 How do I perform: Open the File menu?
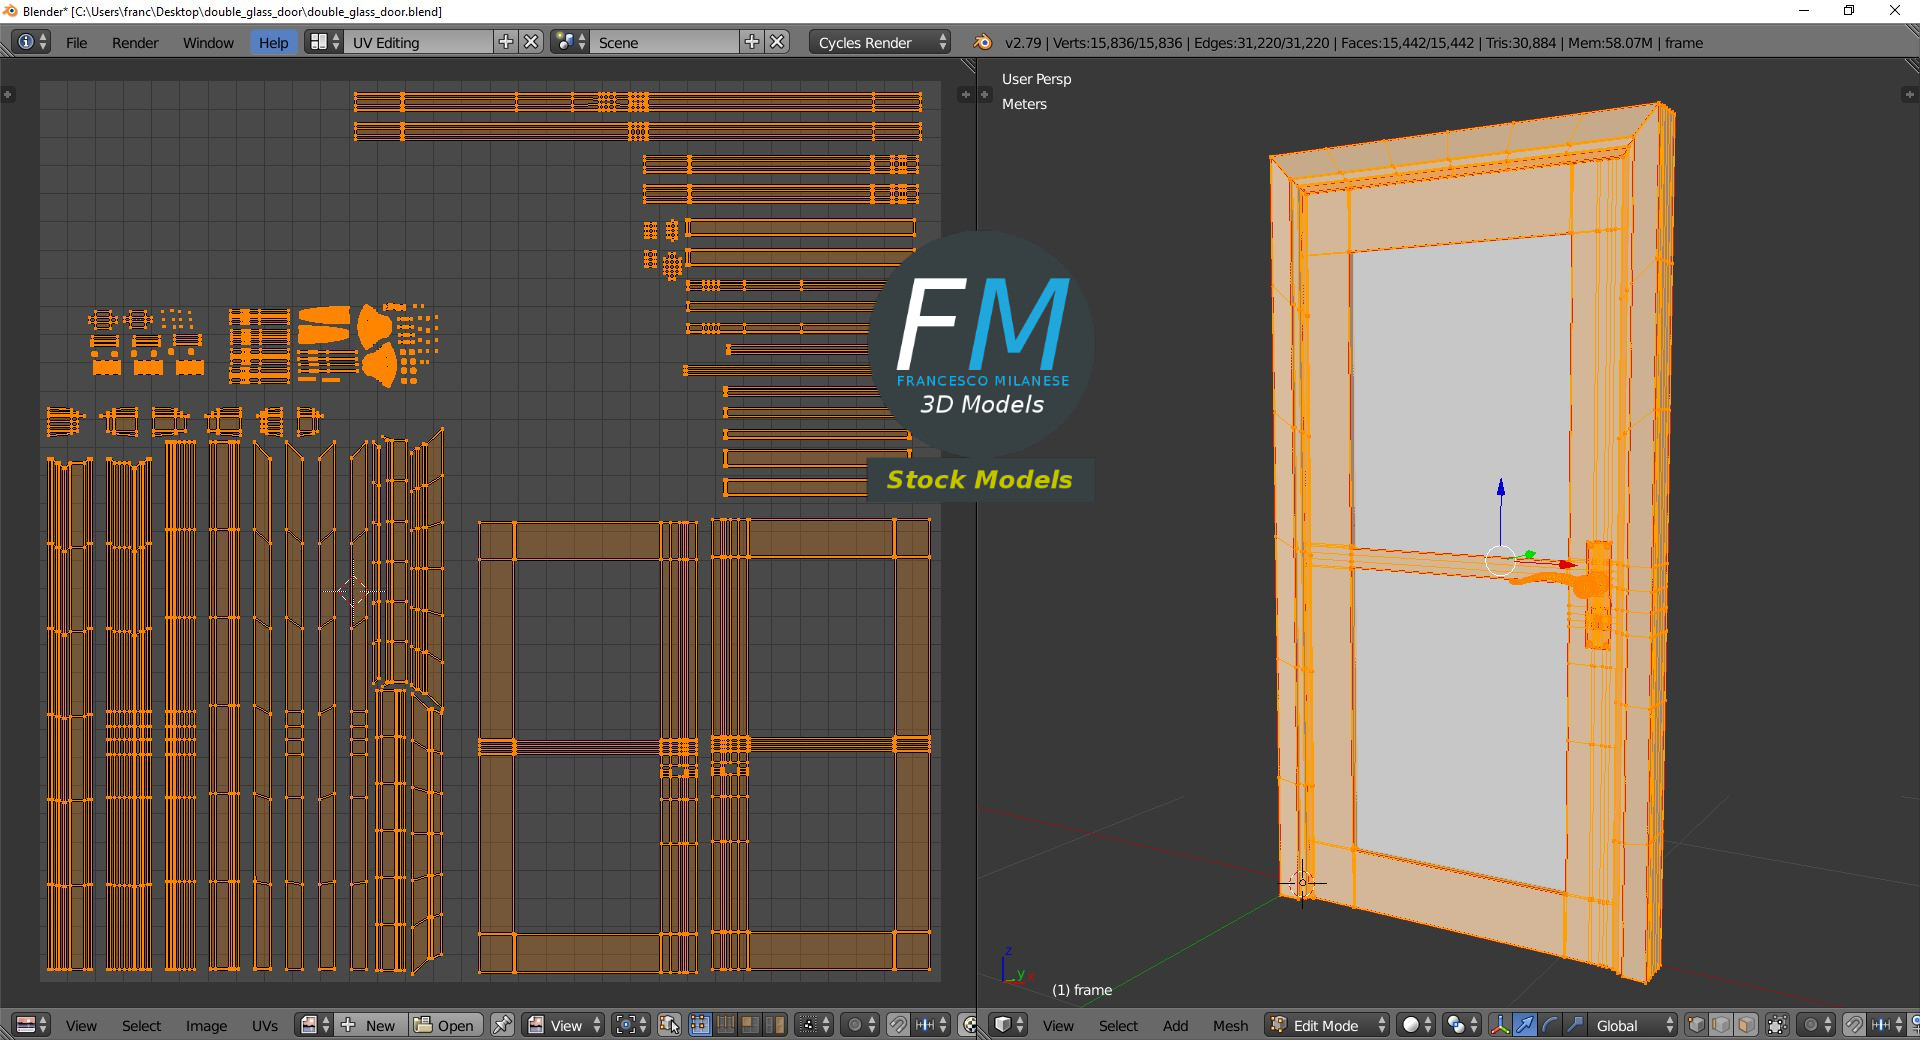click(x=76, y=42)
